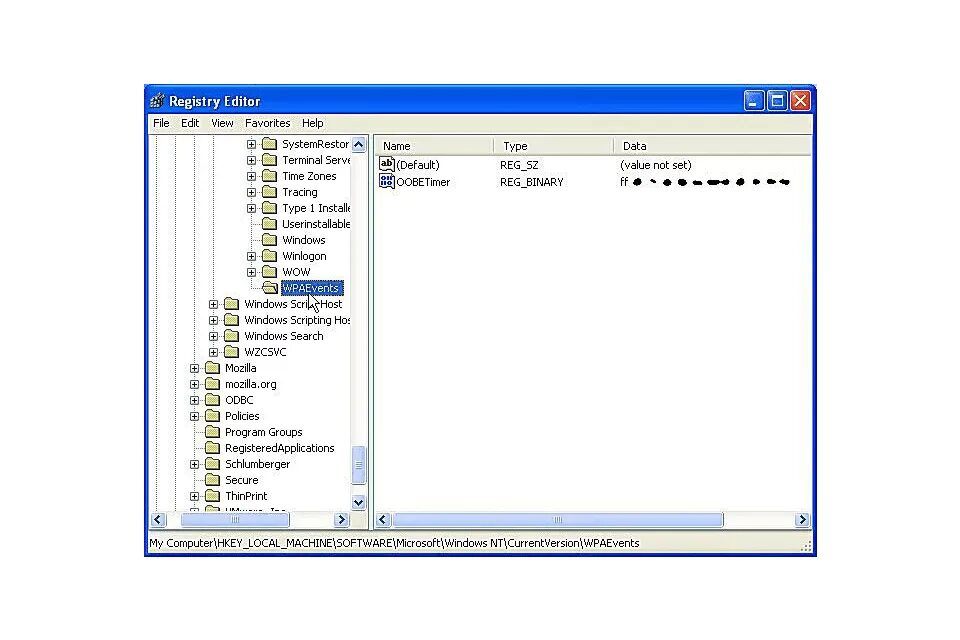
Task: Open the Edit menu
Action: 190,123
